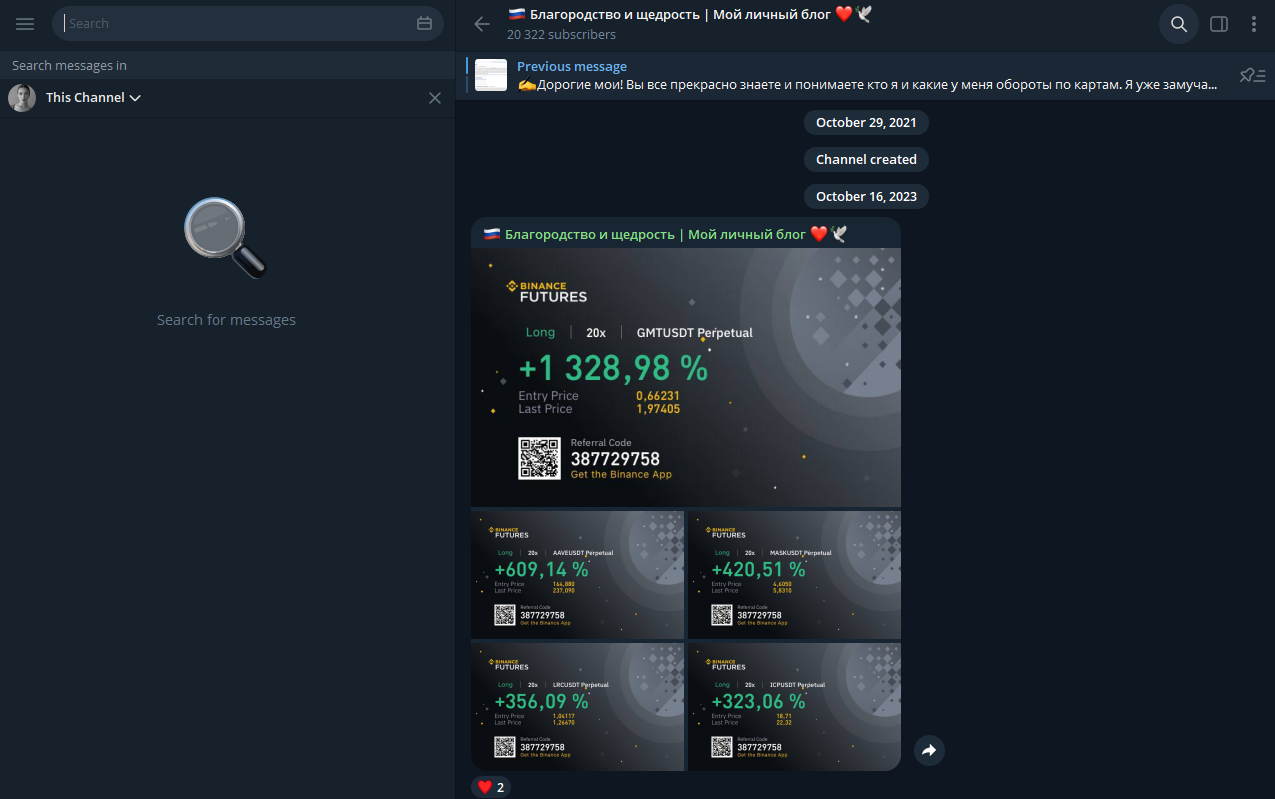
Task: Open the ICPUSDT +323,06% thumbnail
Action: pos(794,707)
